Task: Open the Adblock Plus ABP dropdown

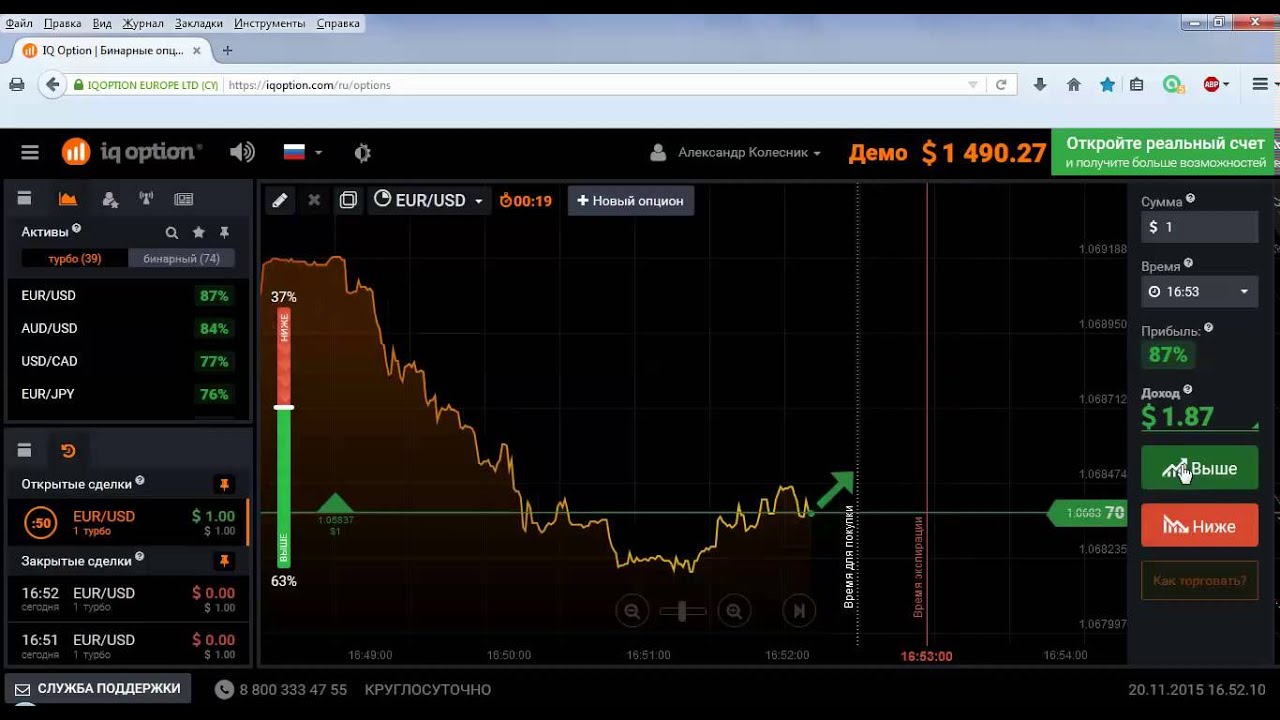Action: click(x=1216, y=85)
